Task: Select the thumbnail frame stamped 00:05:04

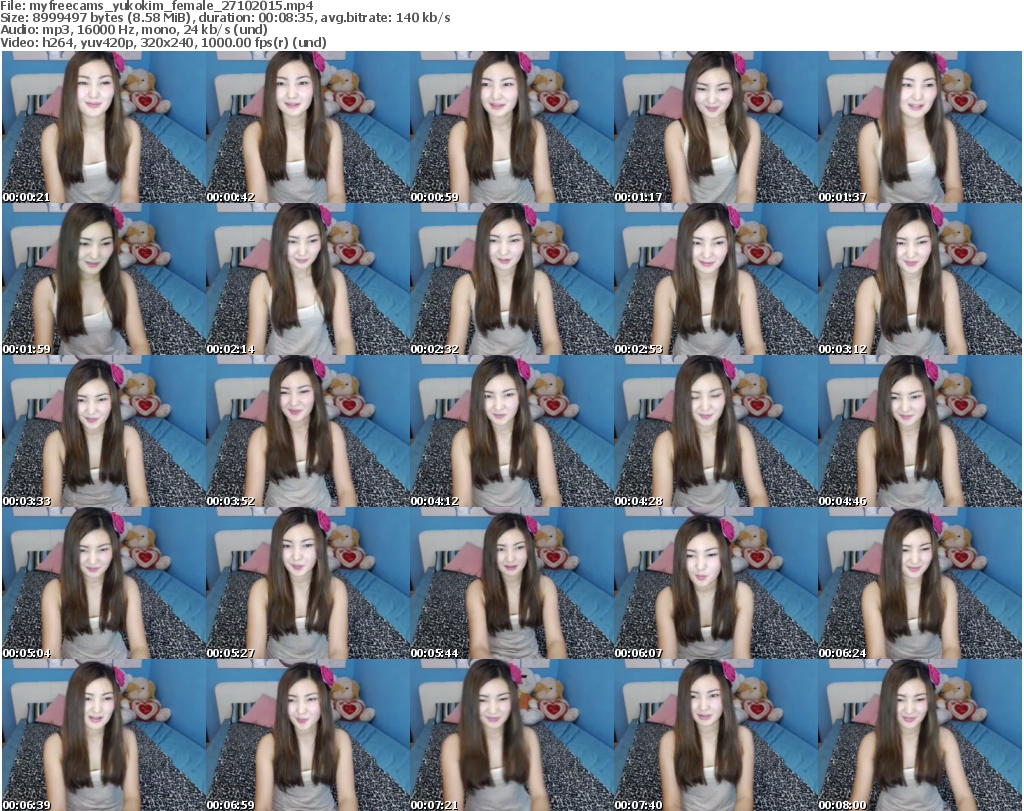Action: pos(104,583)
